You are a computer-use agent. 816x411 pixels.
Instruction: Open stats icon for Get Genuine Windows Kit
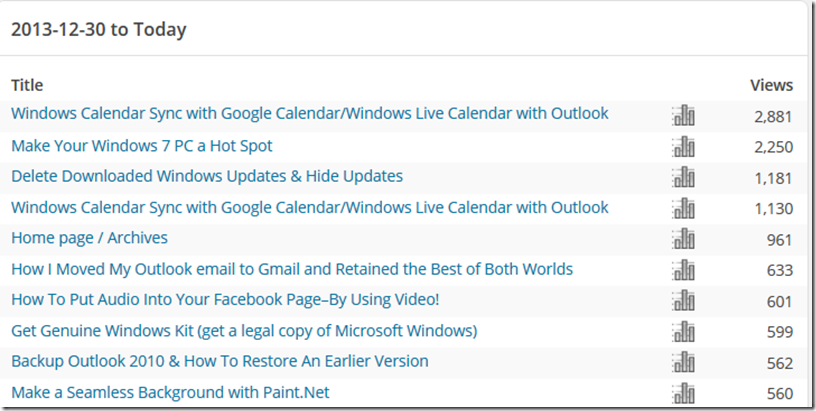[684, 331]
